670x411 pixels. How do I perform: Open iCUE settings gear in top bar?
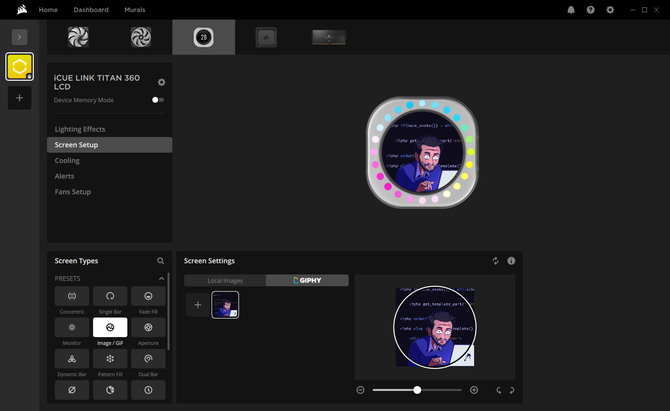[x=610, y=10]
